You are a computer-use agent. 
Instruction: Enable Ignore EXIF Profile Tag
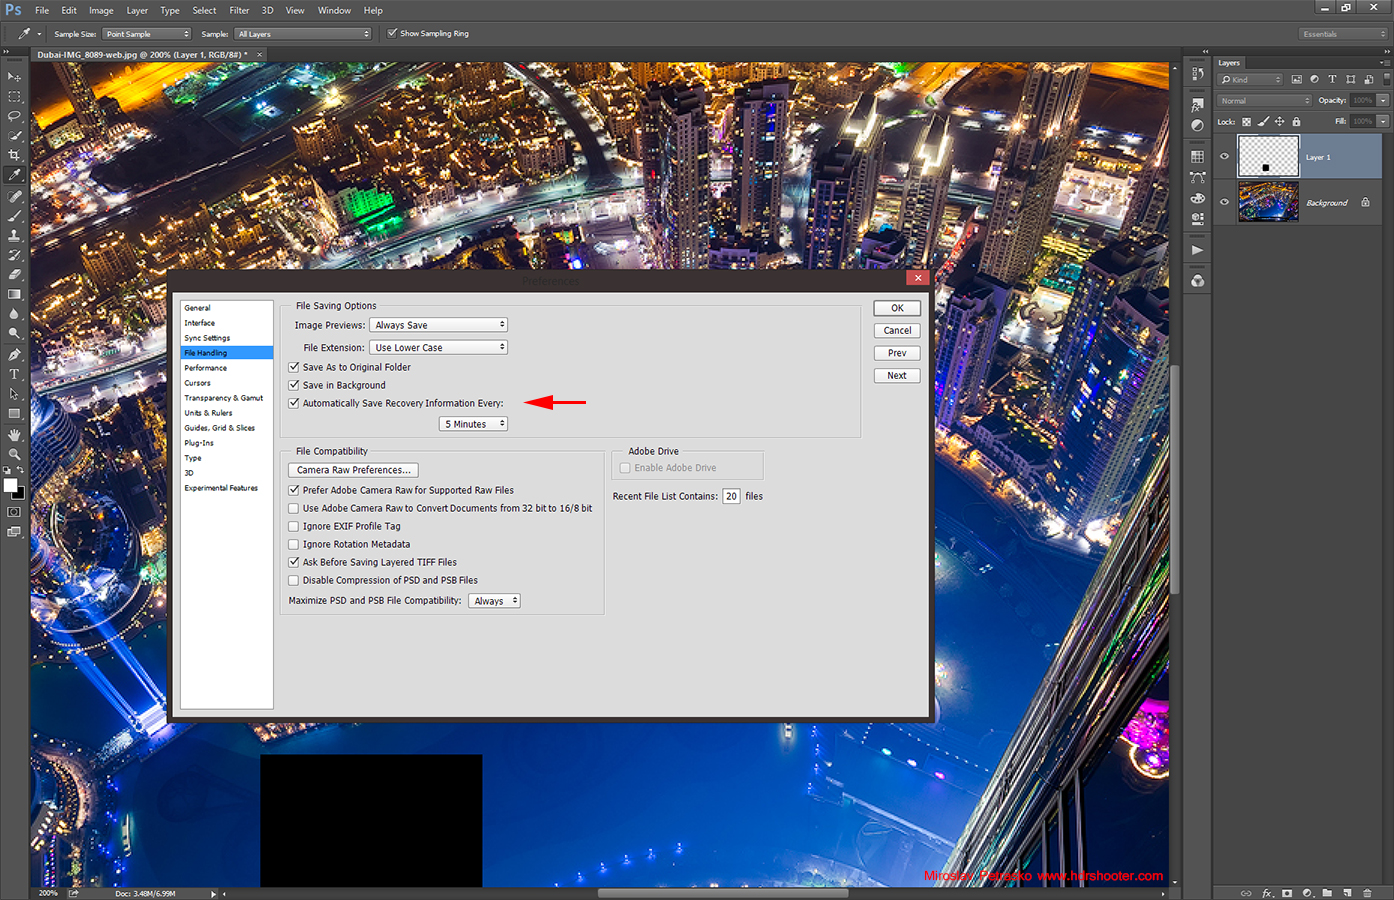pyautogui.click(x=294, y=526)
